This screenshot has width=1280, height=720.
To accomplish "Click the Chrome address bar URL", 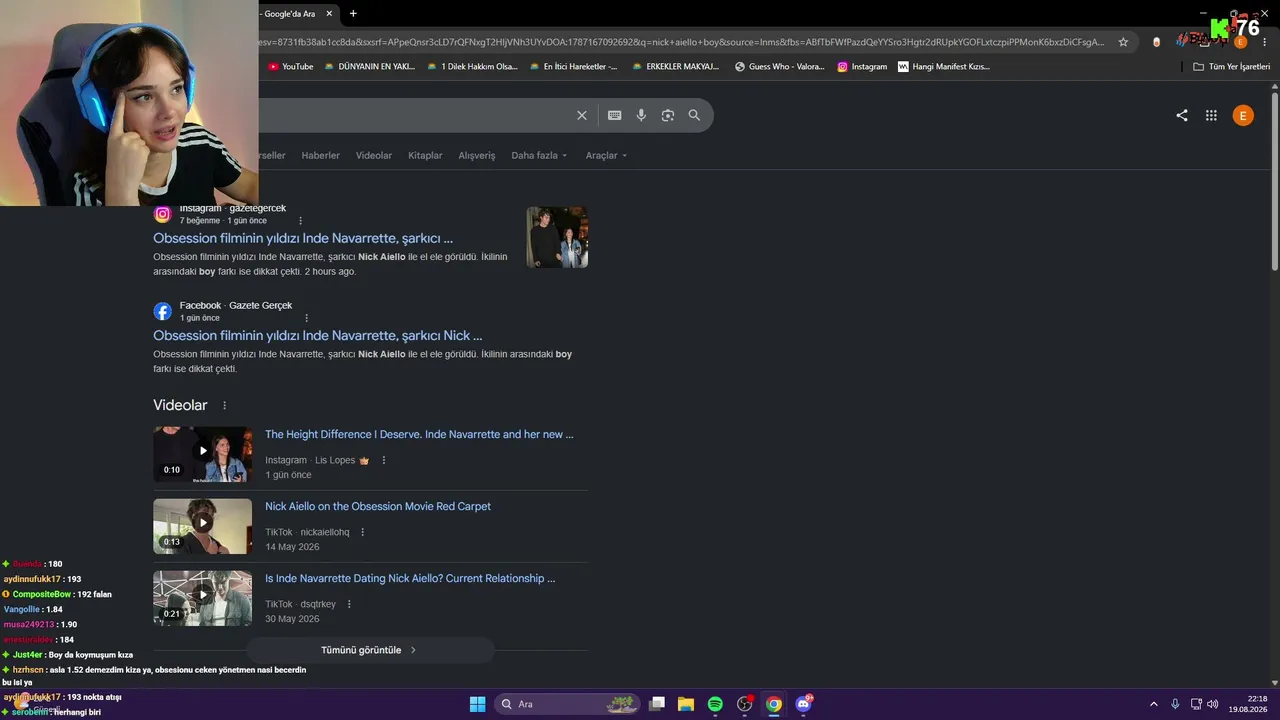I will click(x=680, y=42).
